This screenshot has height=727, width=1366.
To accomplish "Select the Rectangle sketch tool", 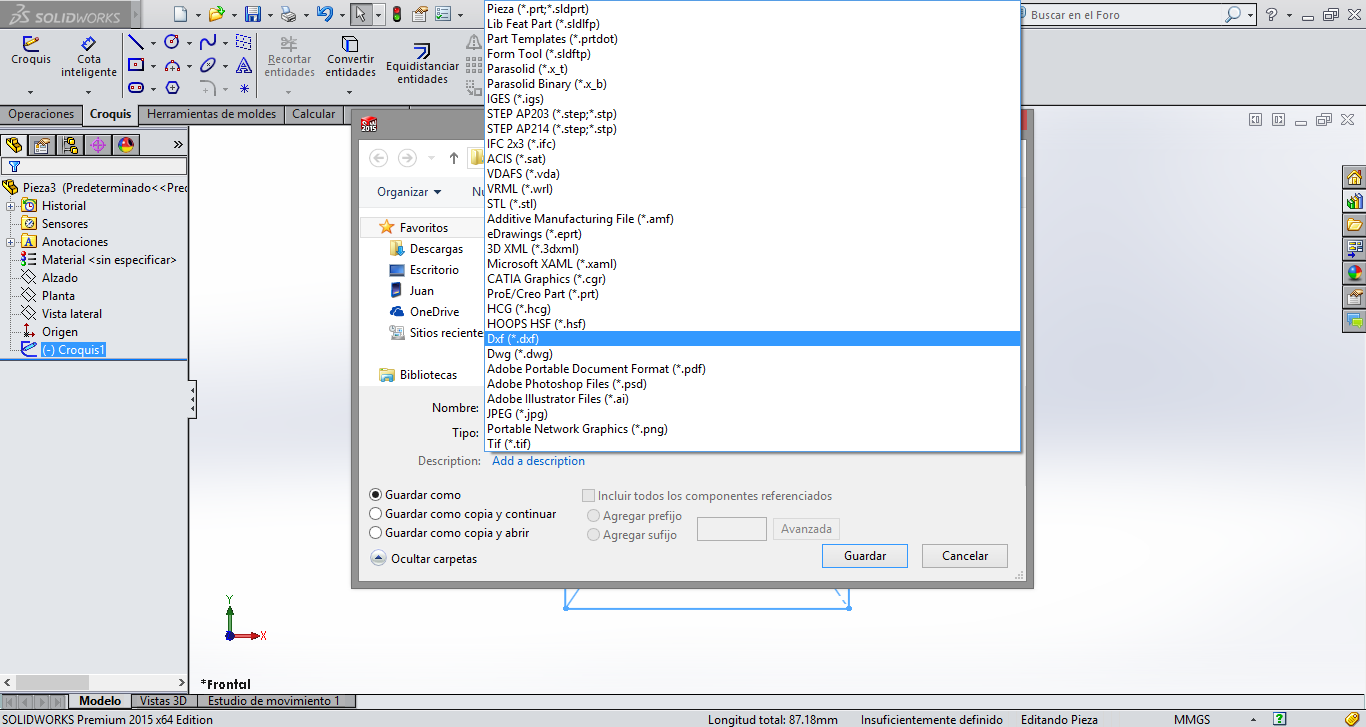I will [x=136, y=65].
